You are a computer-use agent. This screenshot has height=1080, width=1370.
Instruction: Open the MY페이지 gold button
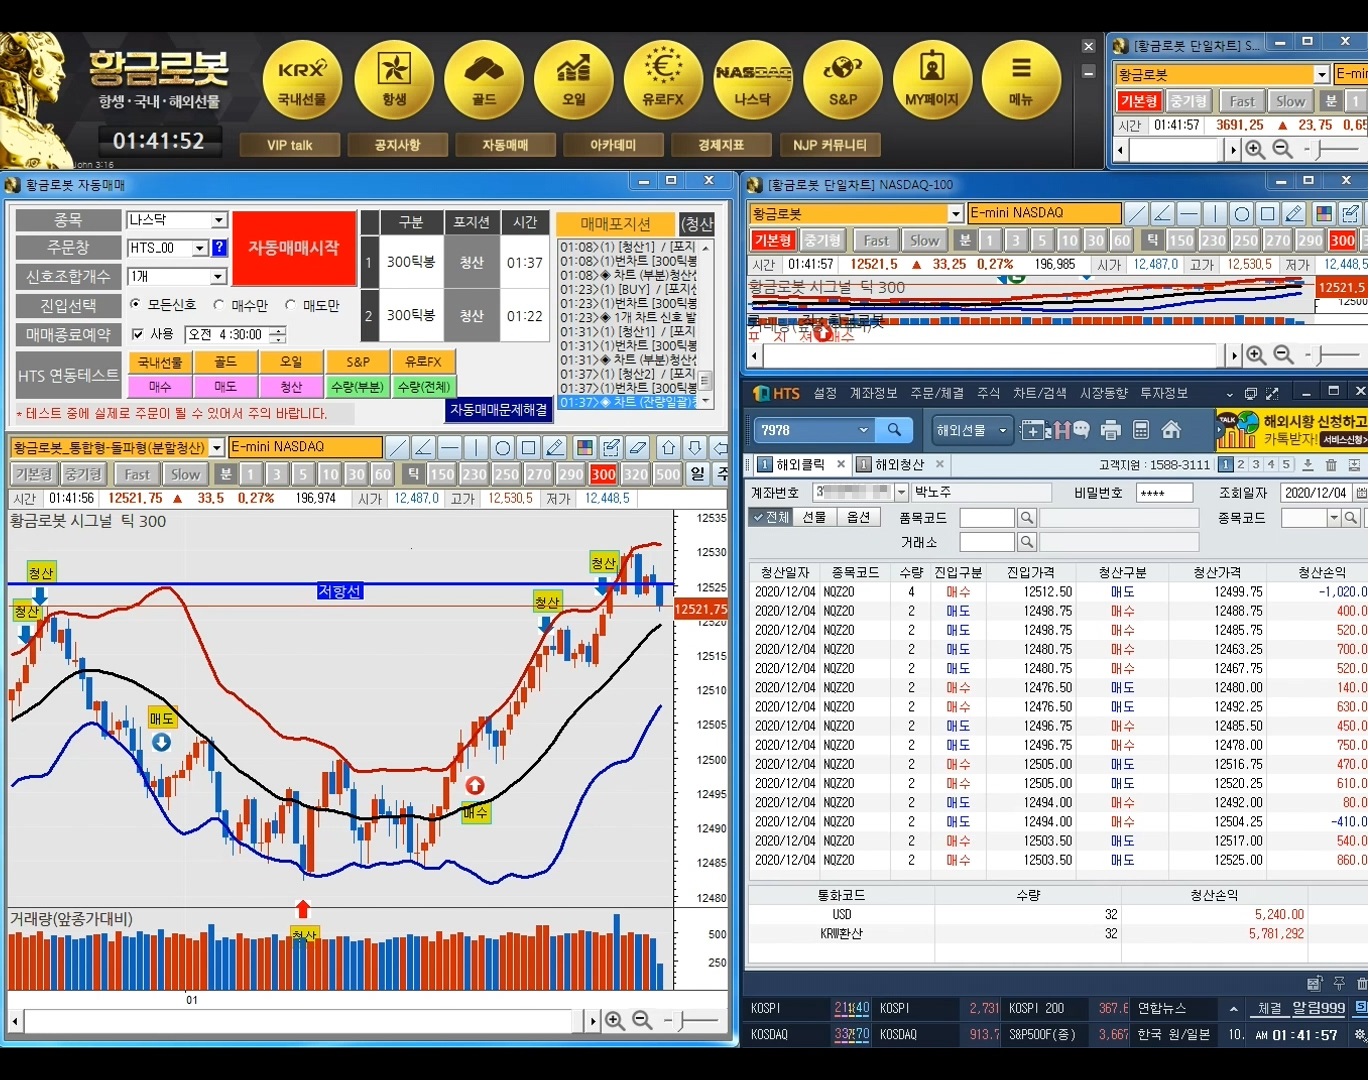(x=932, y=81)
